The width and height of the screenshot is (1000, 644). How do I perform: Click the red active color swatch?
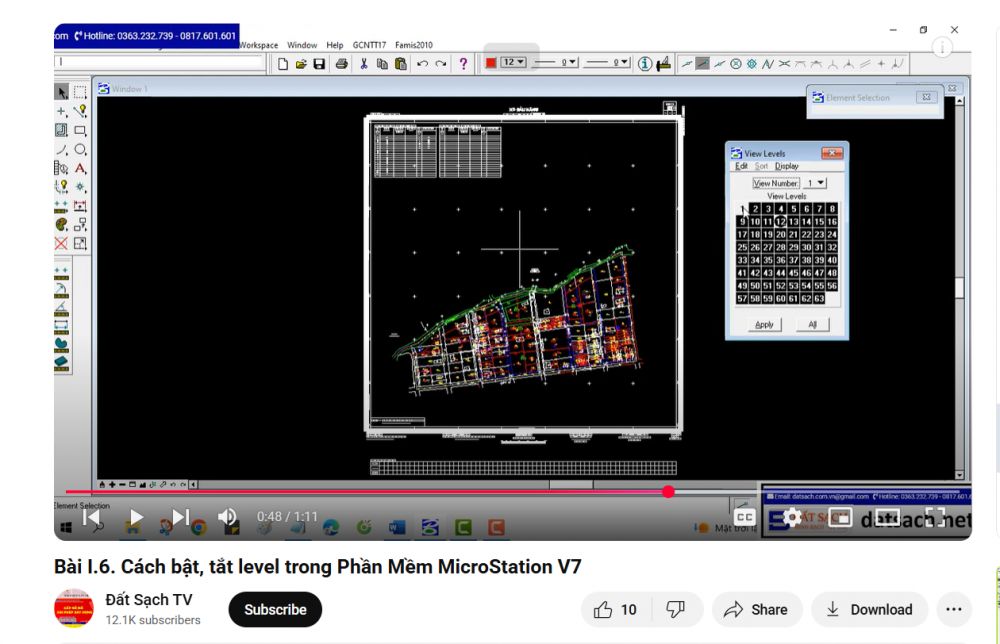[491, 63]
